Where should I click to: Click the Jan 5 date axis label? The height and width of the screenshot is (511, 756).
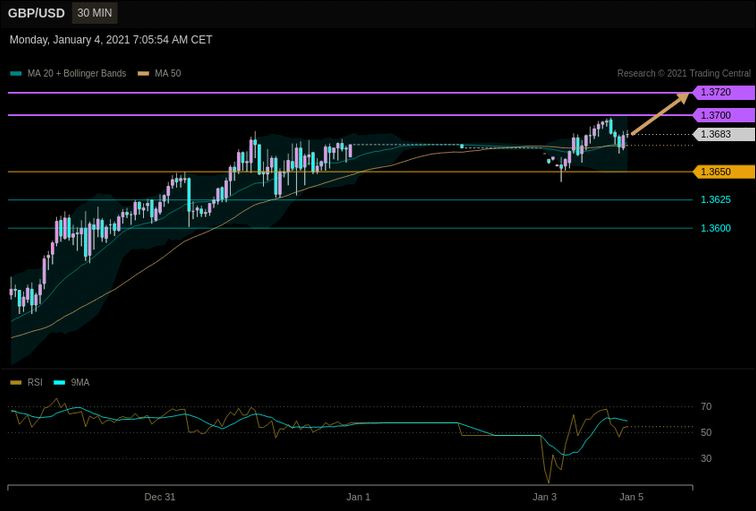pyautogui.click(x=631, y=497)
